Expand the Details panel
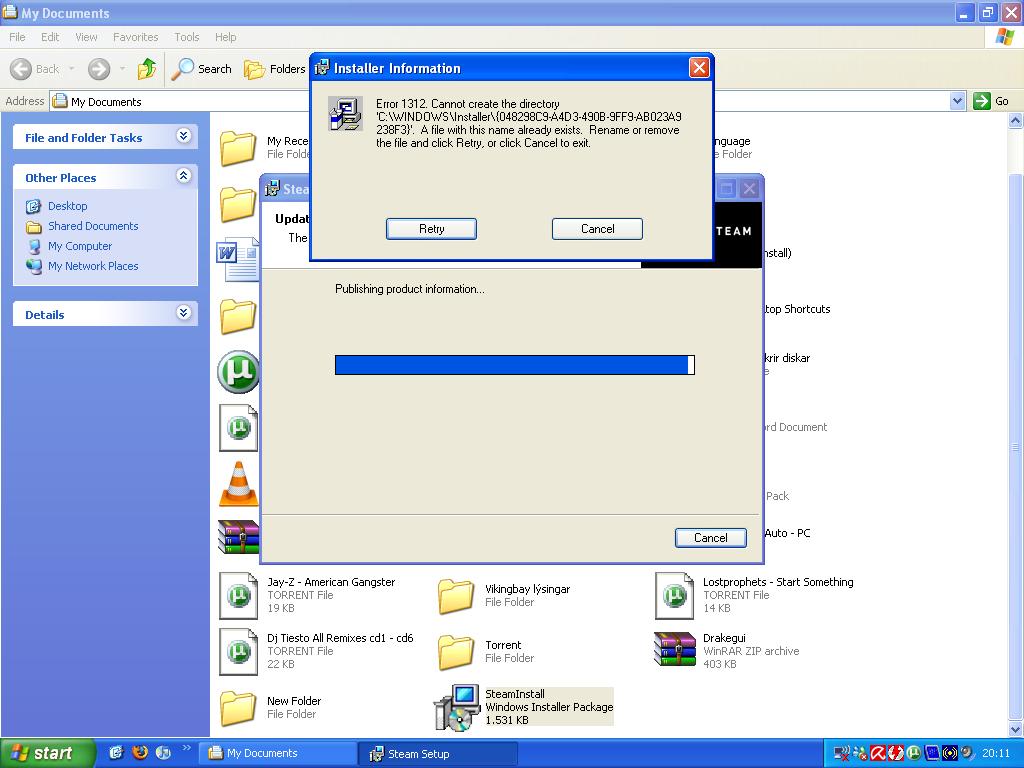 184,313
